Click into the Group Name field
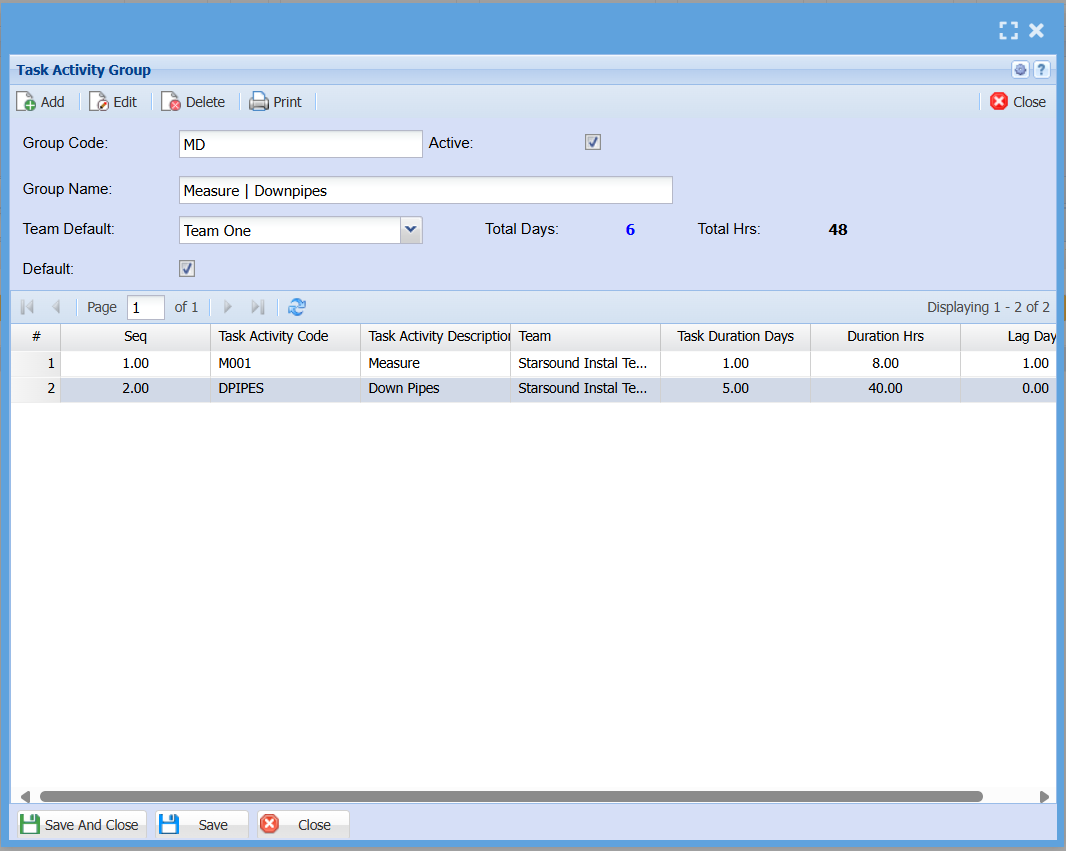Screen dimensions: 1066x851 point(425,190)
